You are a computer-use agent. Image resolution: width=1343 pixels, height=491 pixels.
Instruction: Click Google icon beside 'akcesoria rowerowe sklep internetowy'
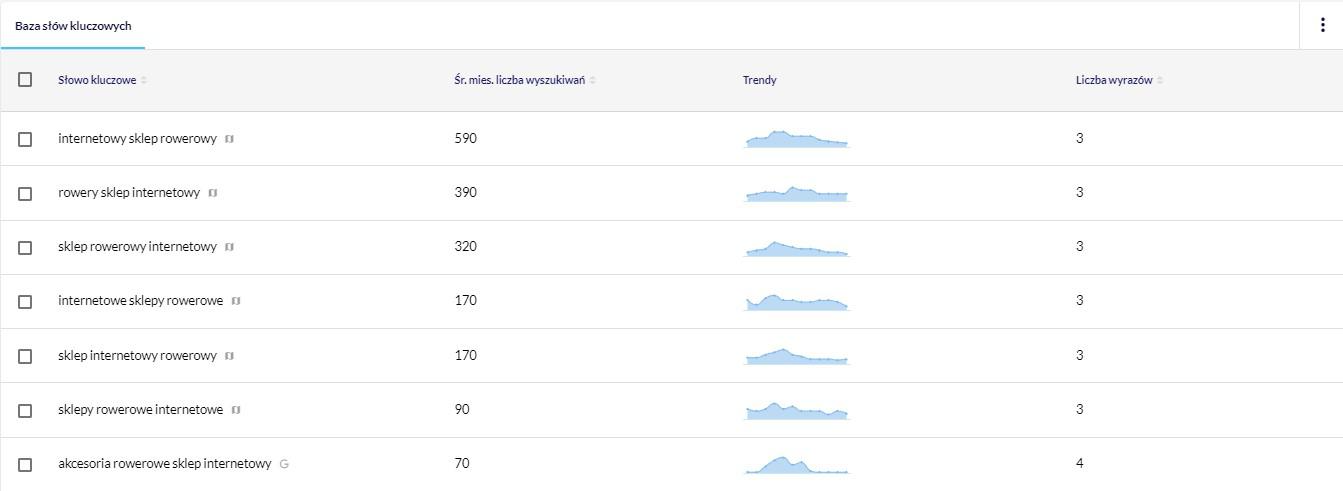(x=284, y=464)
